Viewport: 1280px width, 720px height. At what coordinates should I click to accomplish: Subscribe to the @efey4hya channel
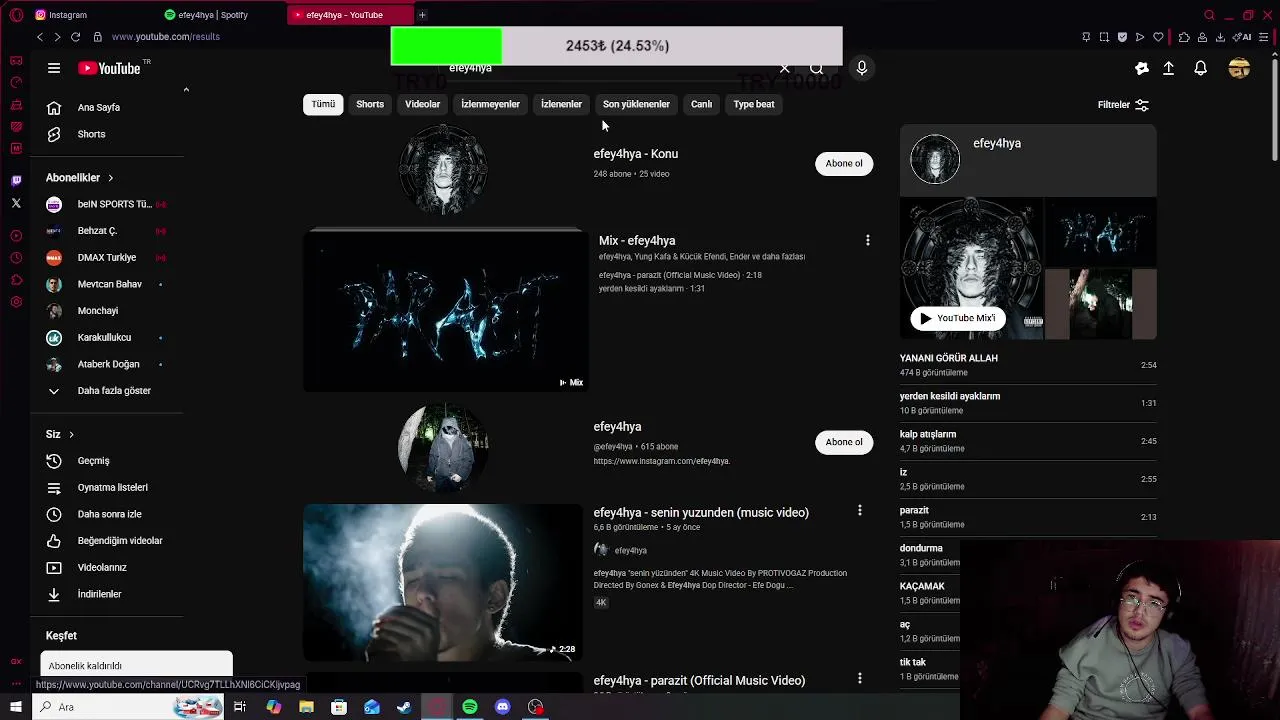click(844, 442)
